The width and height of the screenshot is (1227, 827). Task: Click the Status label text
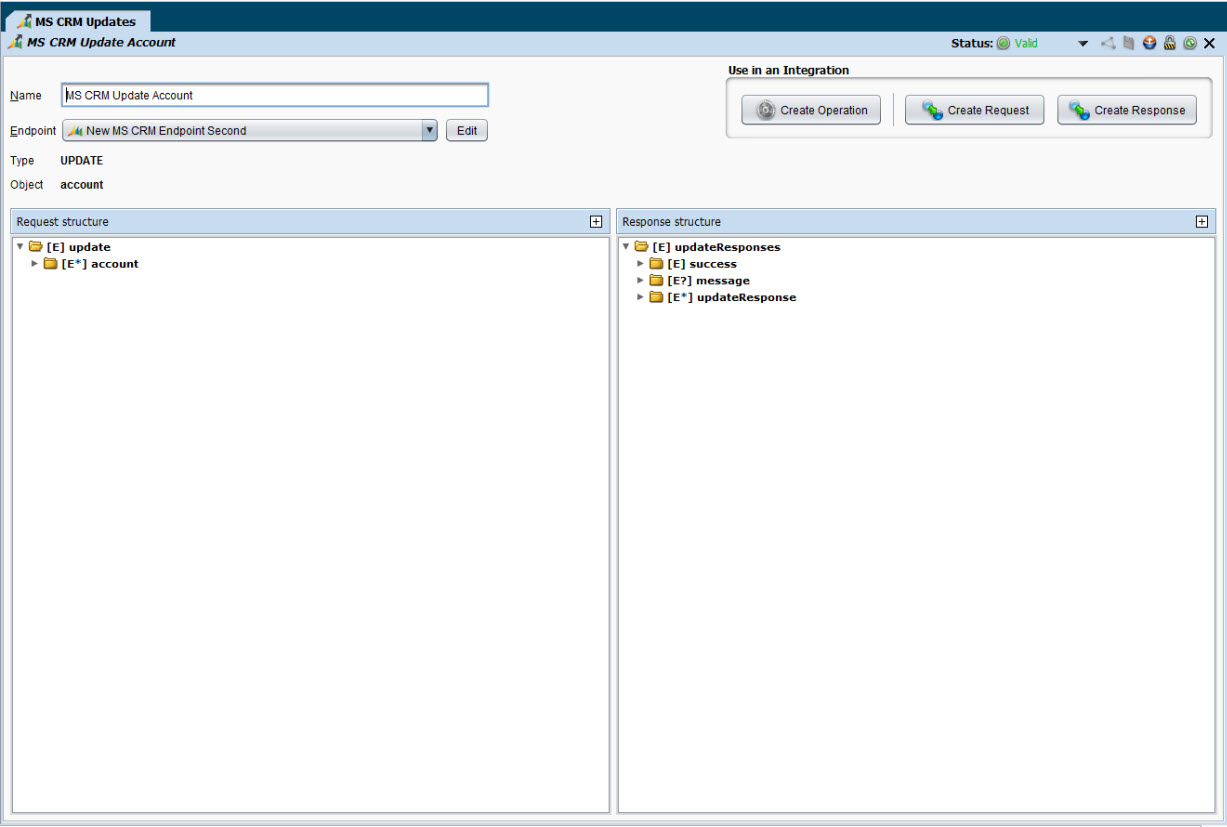(x=972, y=44)
